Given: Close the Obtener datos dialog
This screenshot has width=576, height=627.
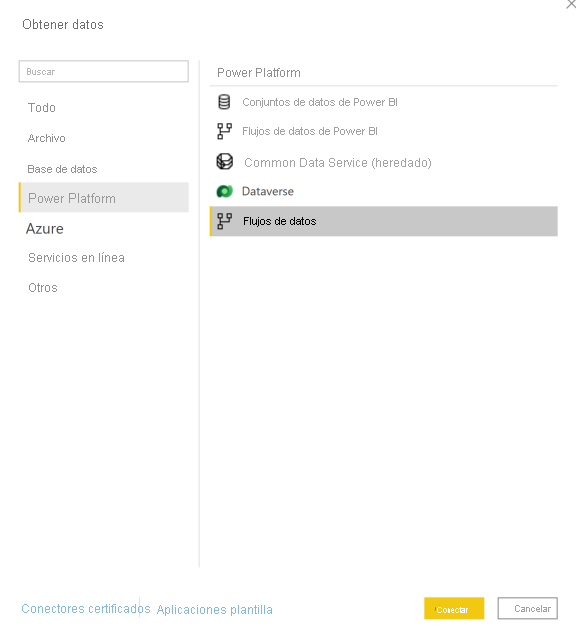Looking at the screenshot, I should pyautogui.click(x=571, y=4).
